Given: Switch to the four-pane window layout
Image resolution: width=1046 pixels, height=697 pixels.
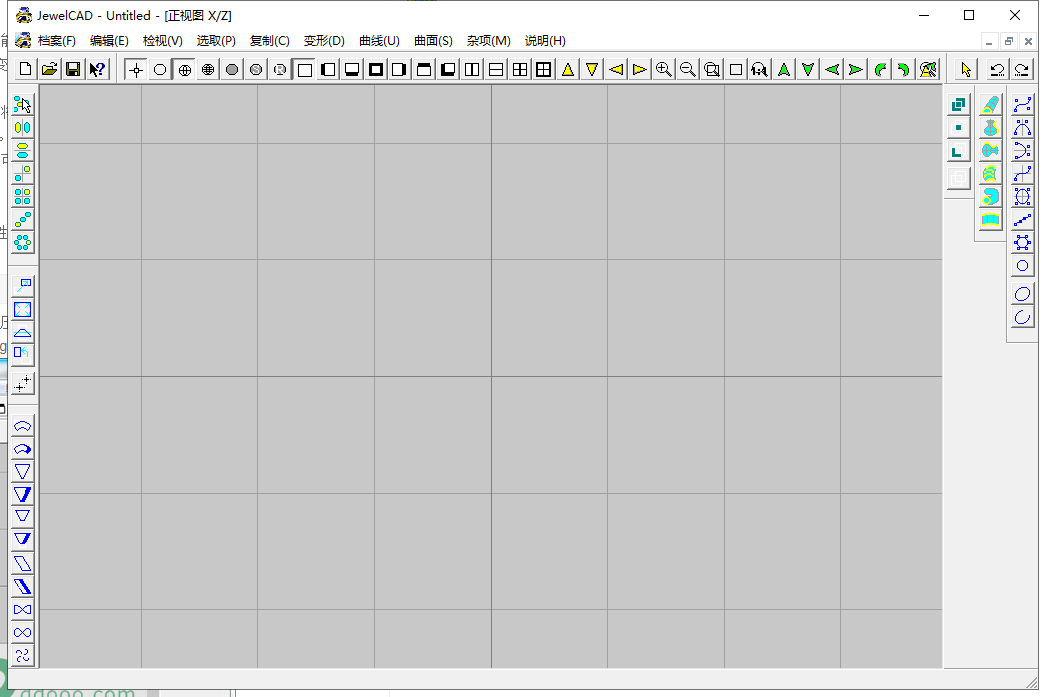Looking at the screenshot, I should [x=543, y=69].
